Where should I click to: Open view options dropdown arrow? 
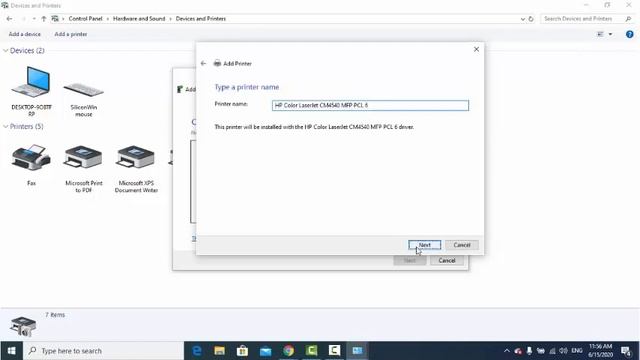point(610,34)
